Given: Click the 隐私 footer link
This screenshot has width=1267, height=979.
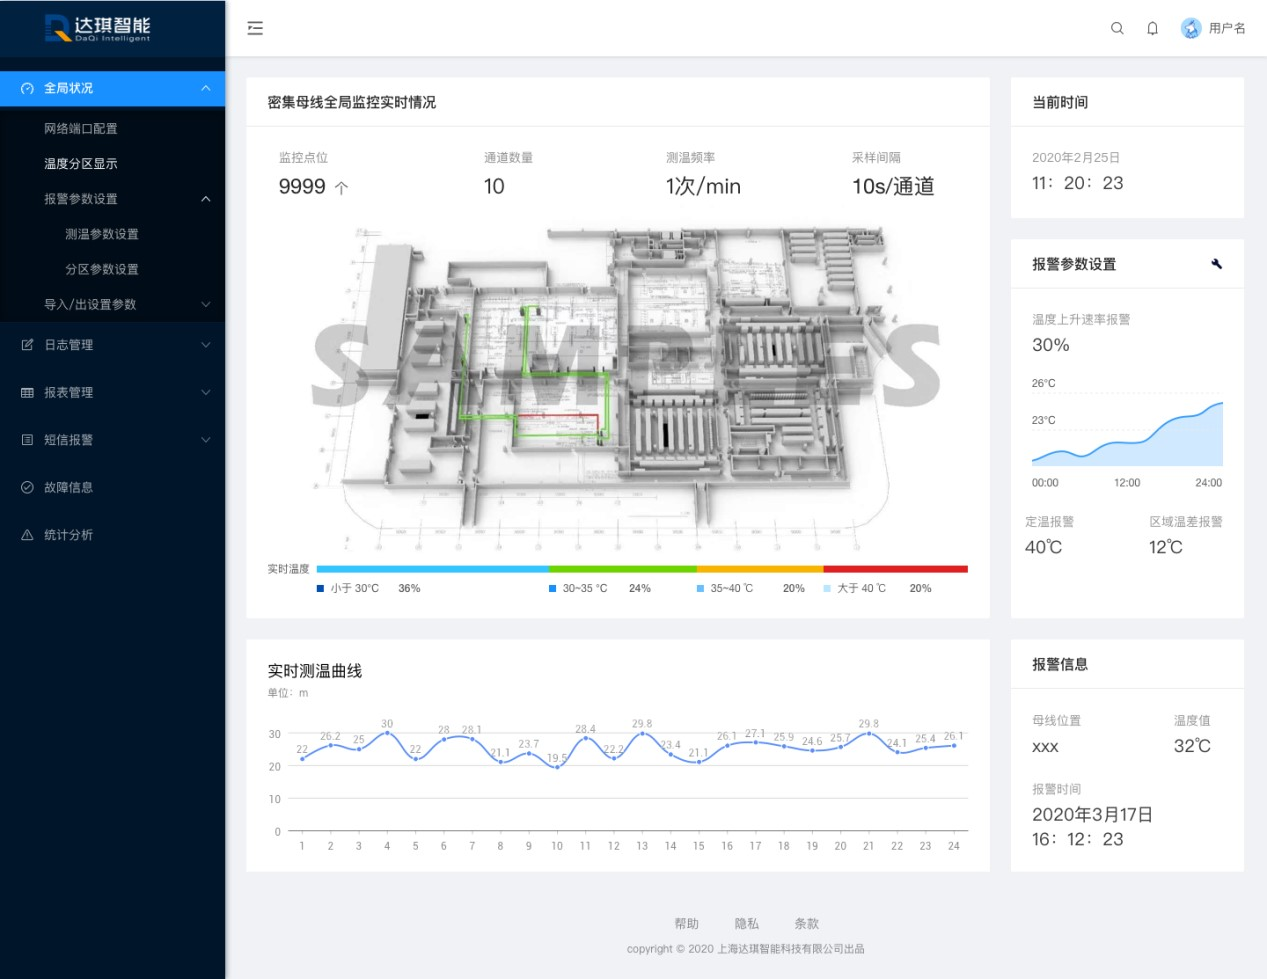Looking at the screenshot, I should 746,923.
